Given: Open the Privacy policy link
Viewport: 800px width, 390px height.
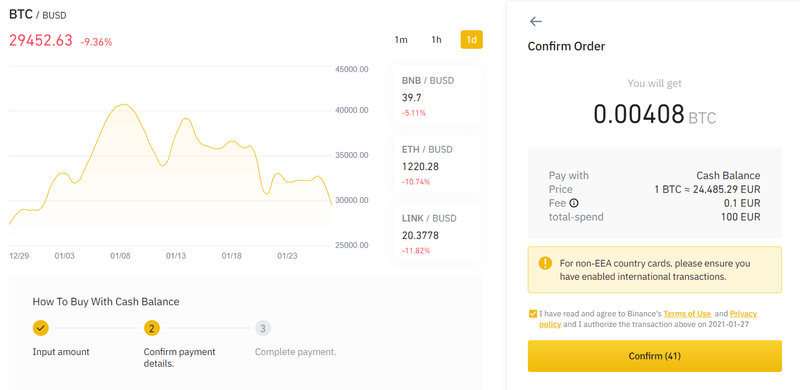Looking at the screenshot, I should (x=648, y=319).
